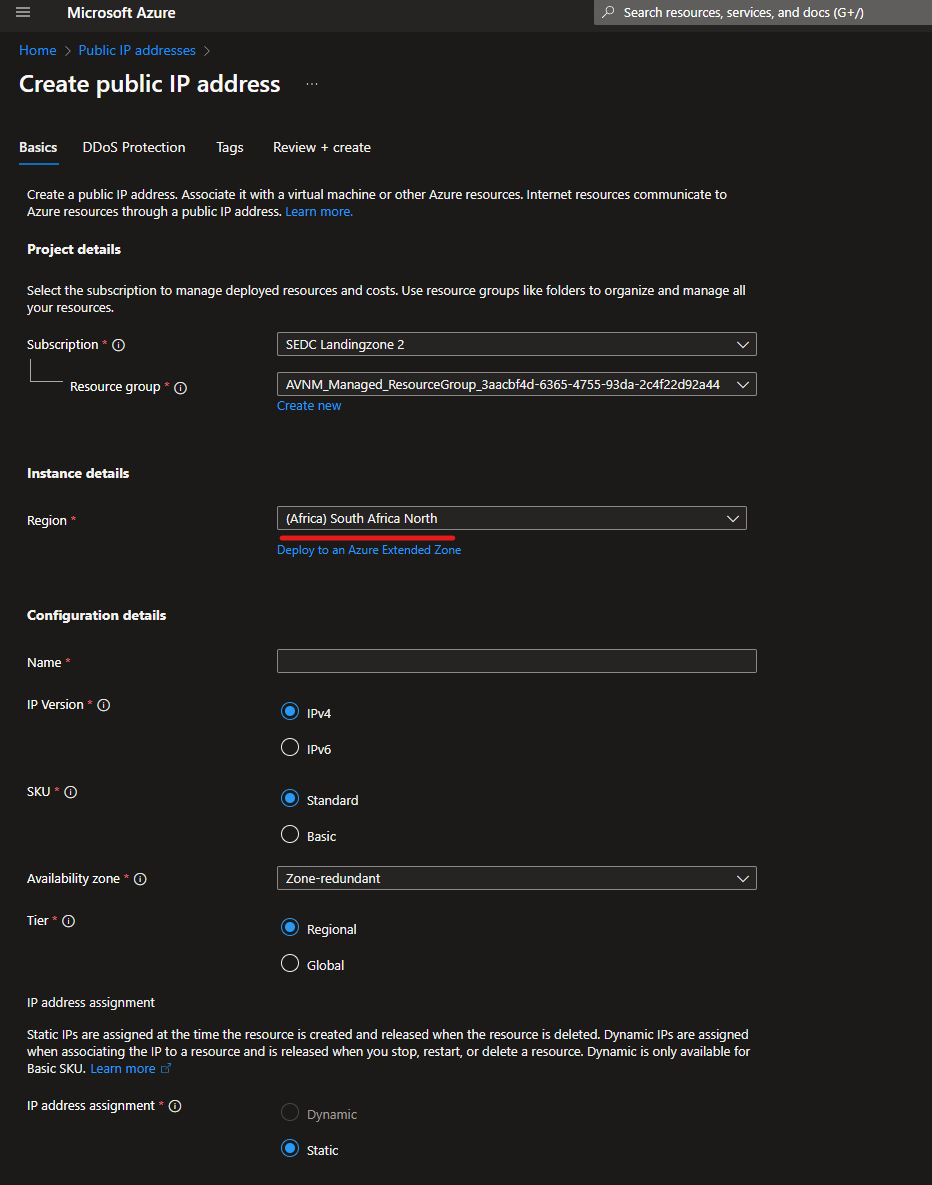The image size is (932, 1185).
Task: Click Create new resource group link
Action: (x=308, y=406)
